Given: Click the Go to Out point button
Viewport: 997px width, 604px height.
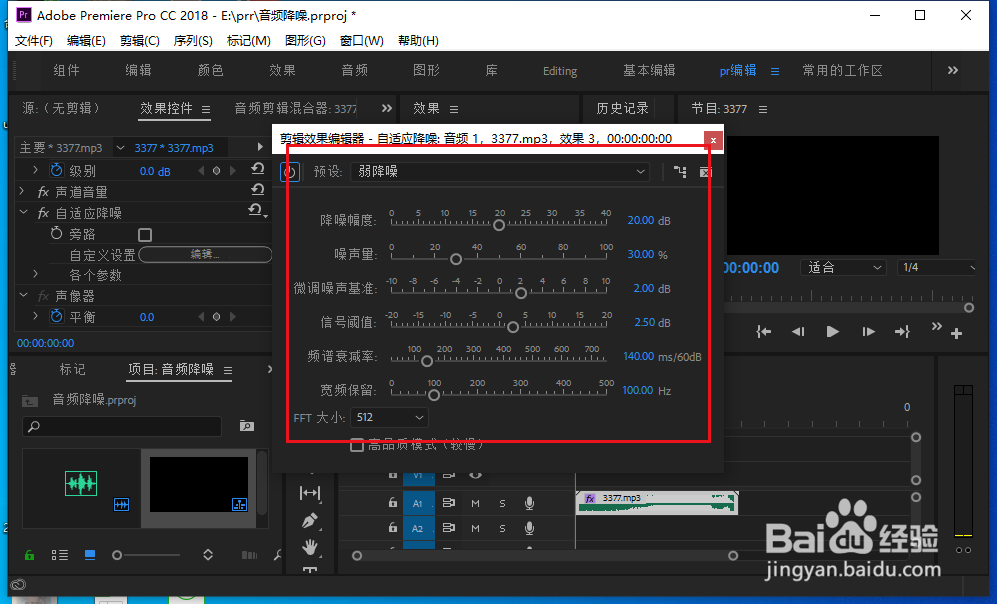Looking at the screenshot, I should [902, 331].
